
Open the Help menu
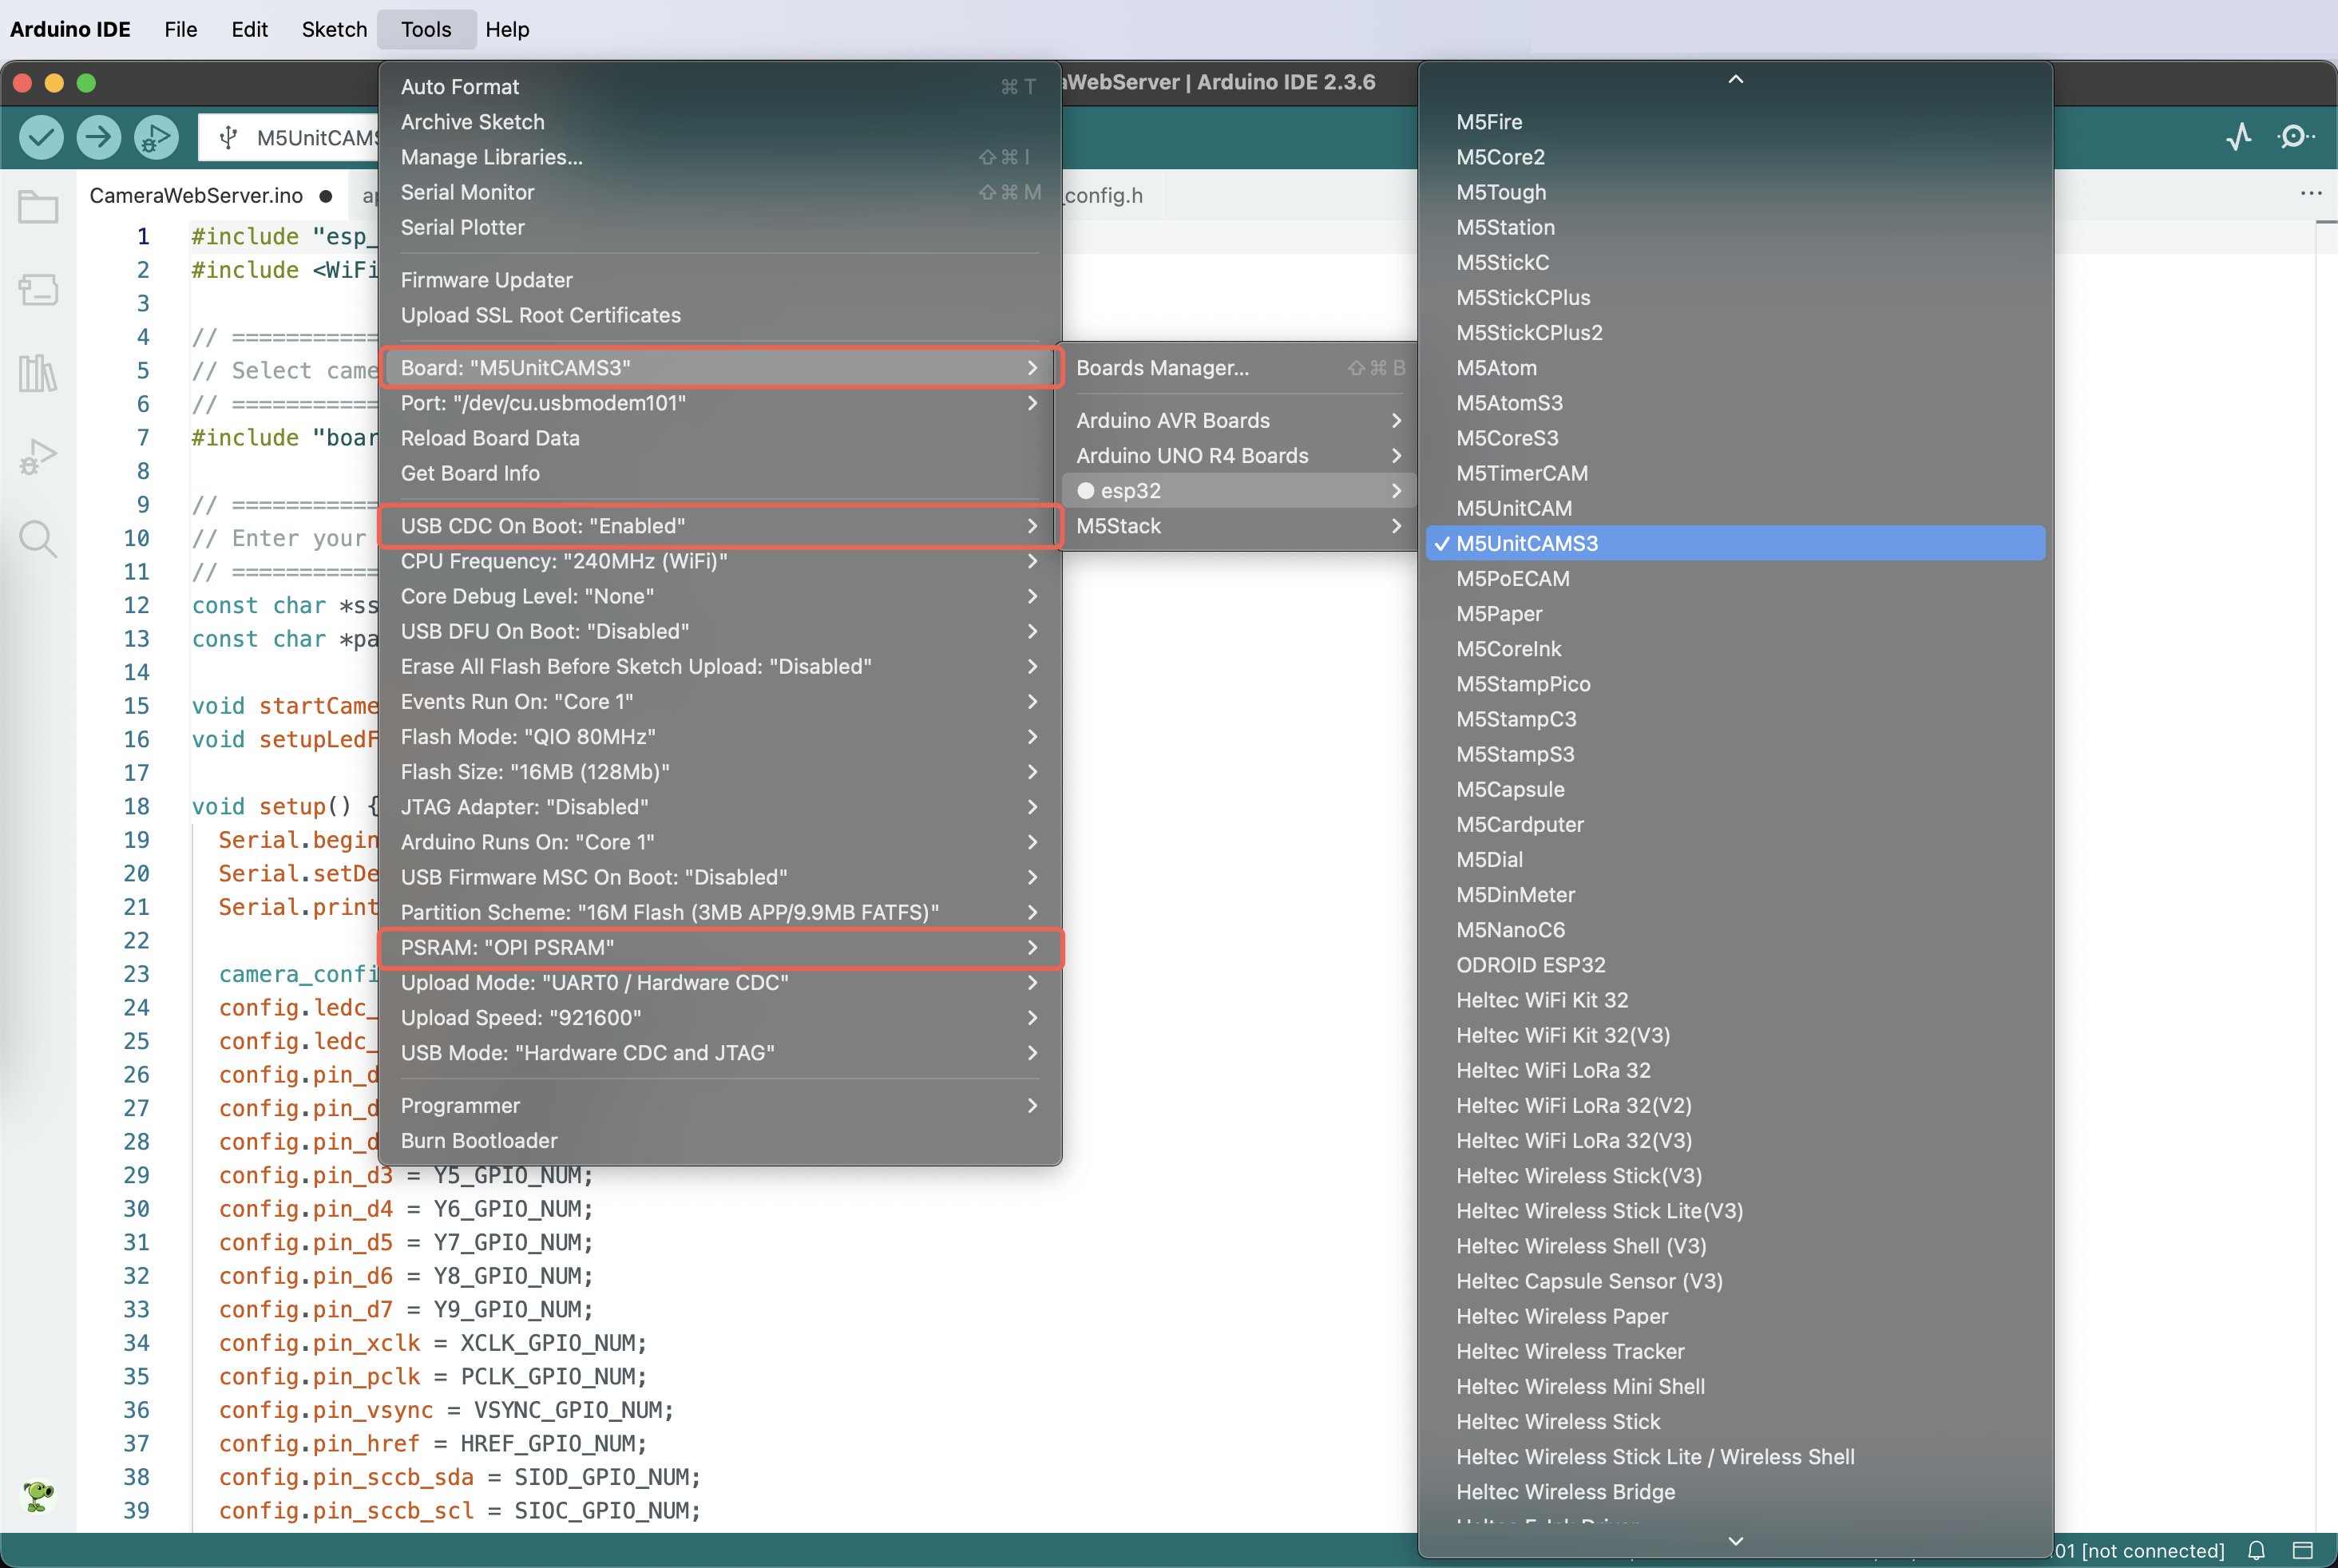pos(507,29)
